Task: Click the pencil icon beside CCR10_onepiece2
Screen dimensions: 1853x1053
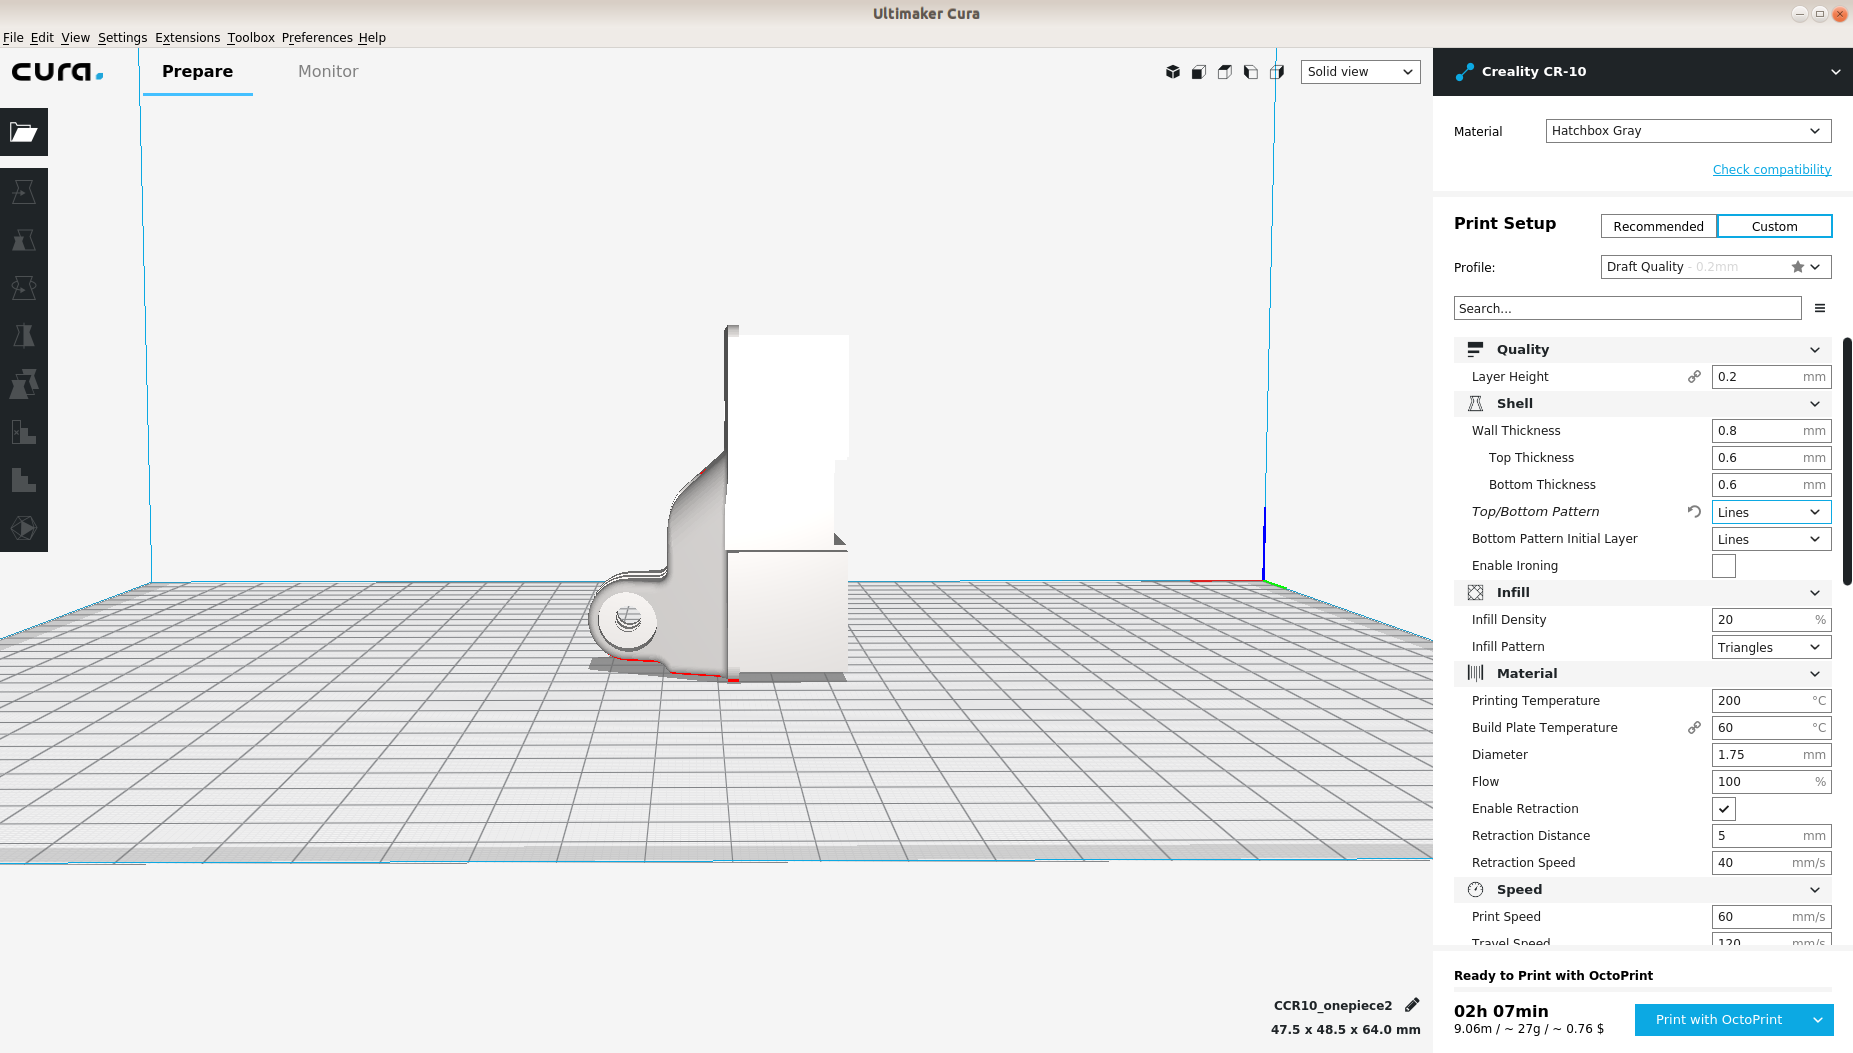Action: (x=1412, y=1005)
